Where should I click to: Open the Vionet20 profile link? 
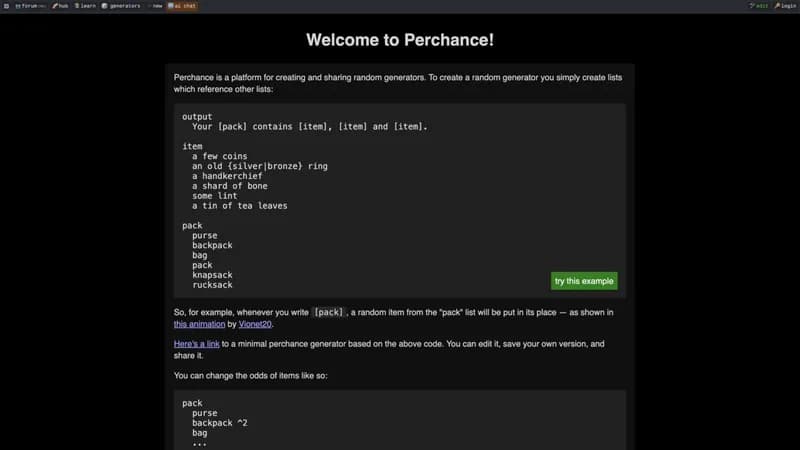pos(255,324)
